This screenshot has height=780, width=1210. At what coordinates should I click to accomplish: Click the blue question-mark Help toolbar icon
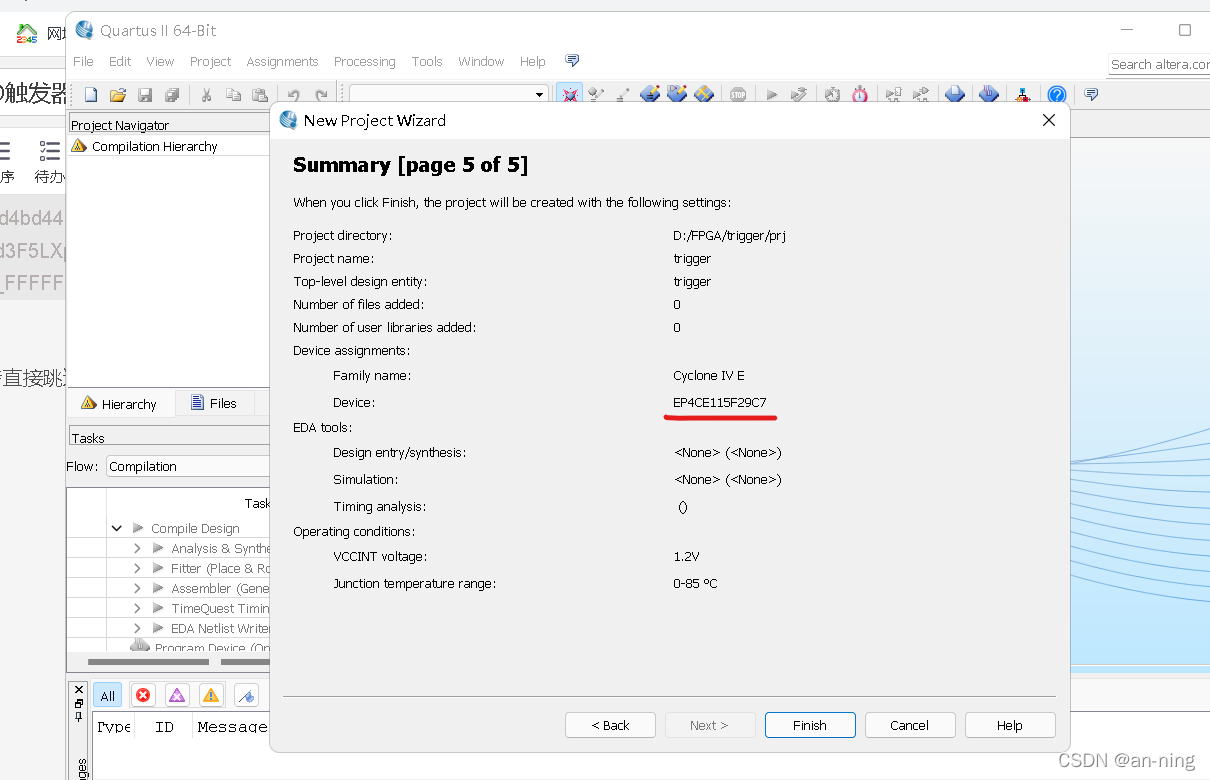1057,95
